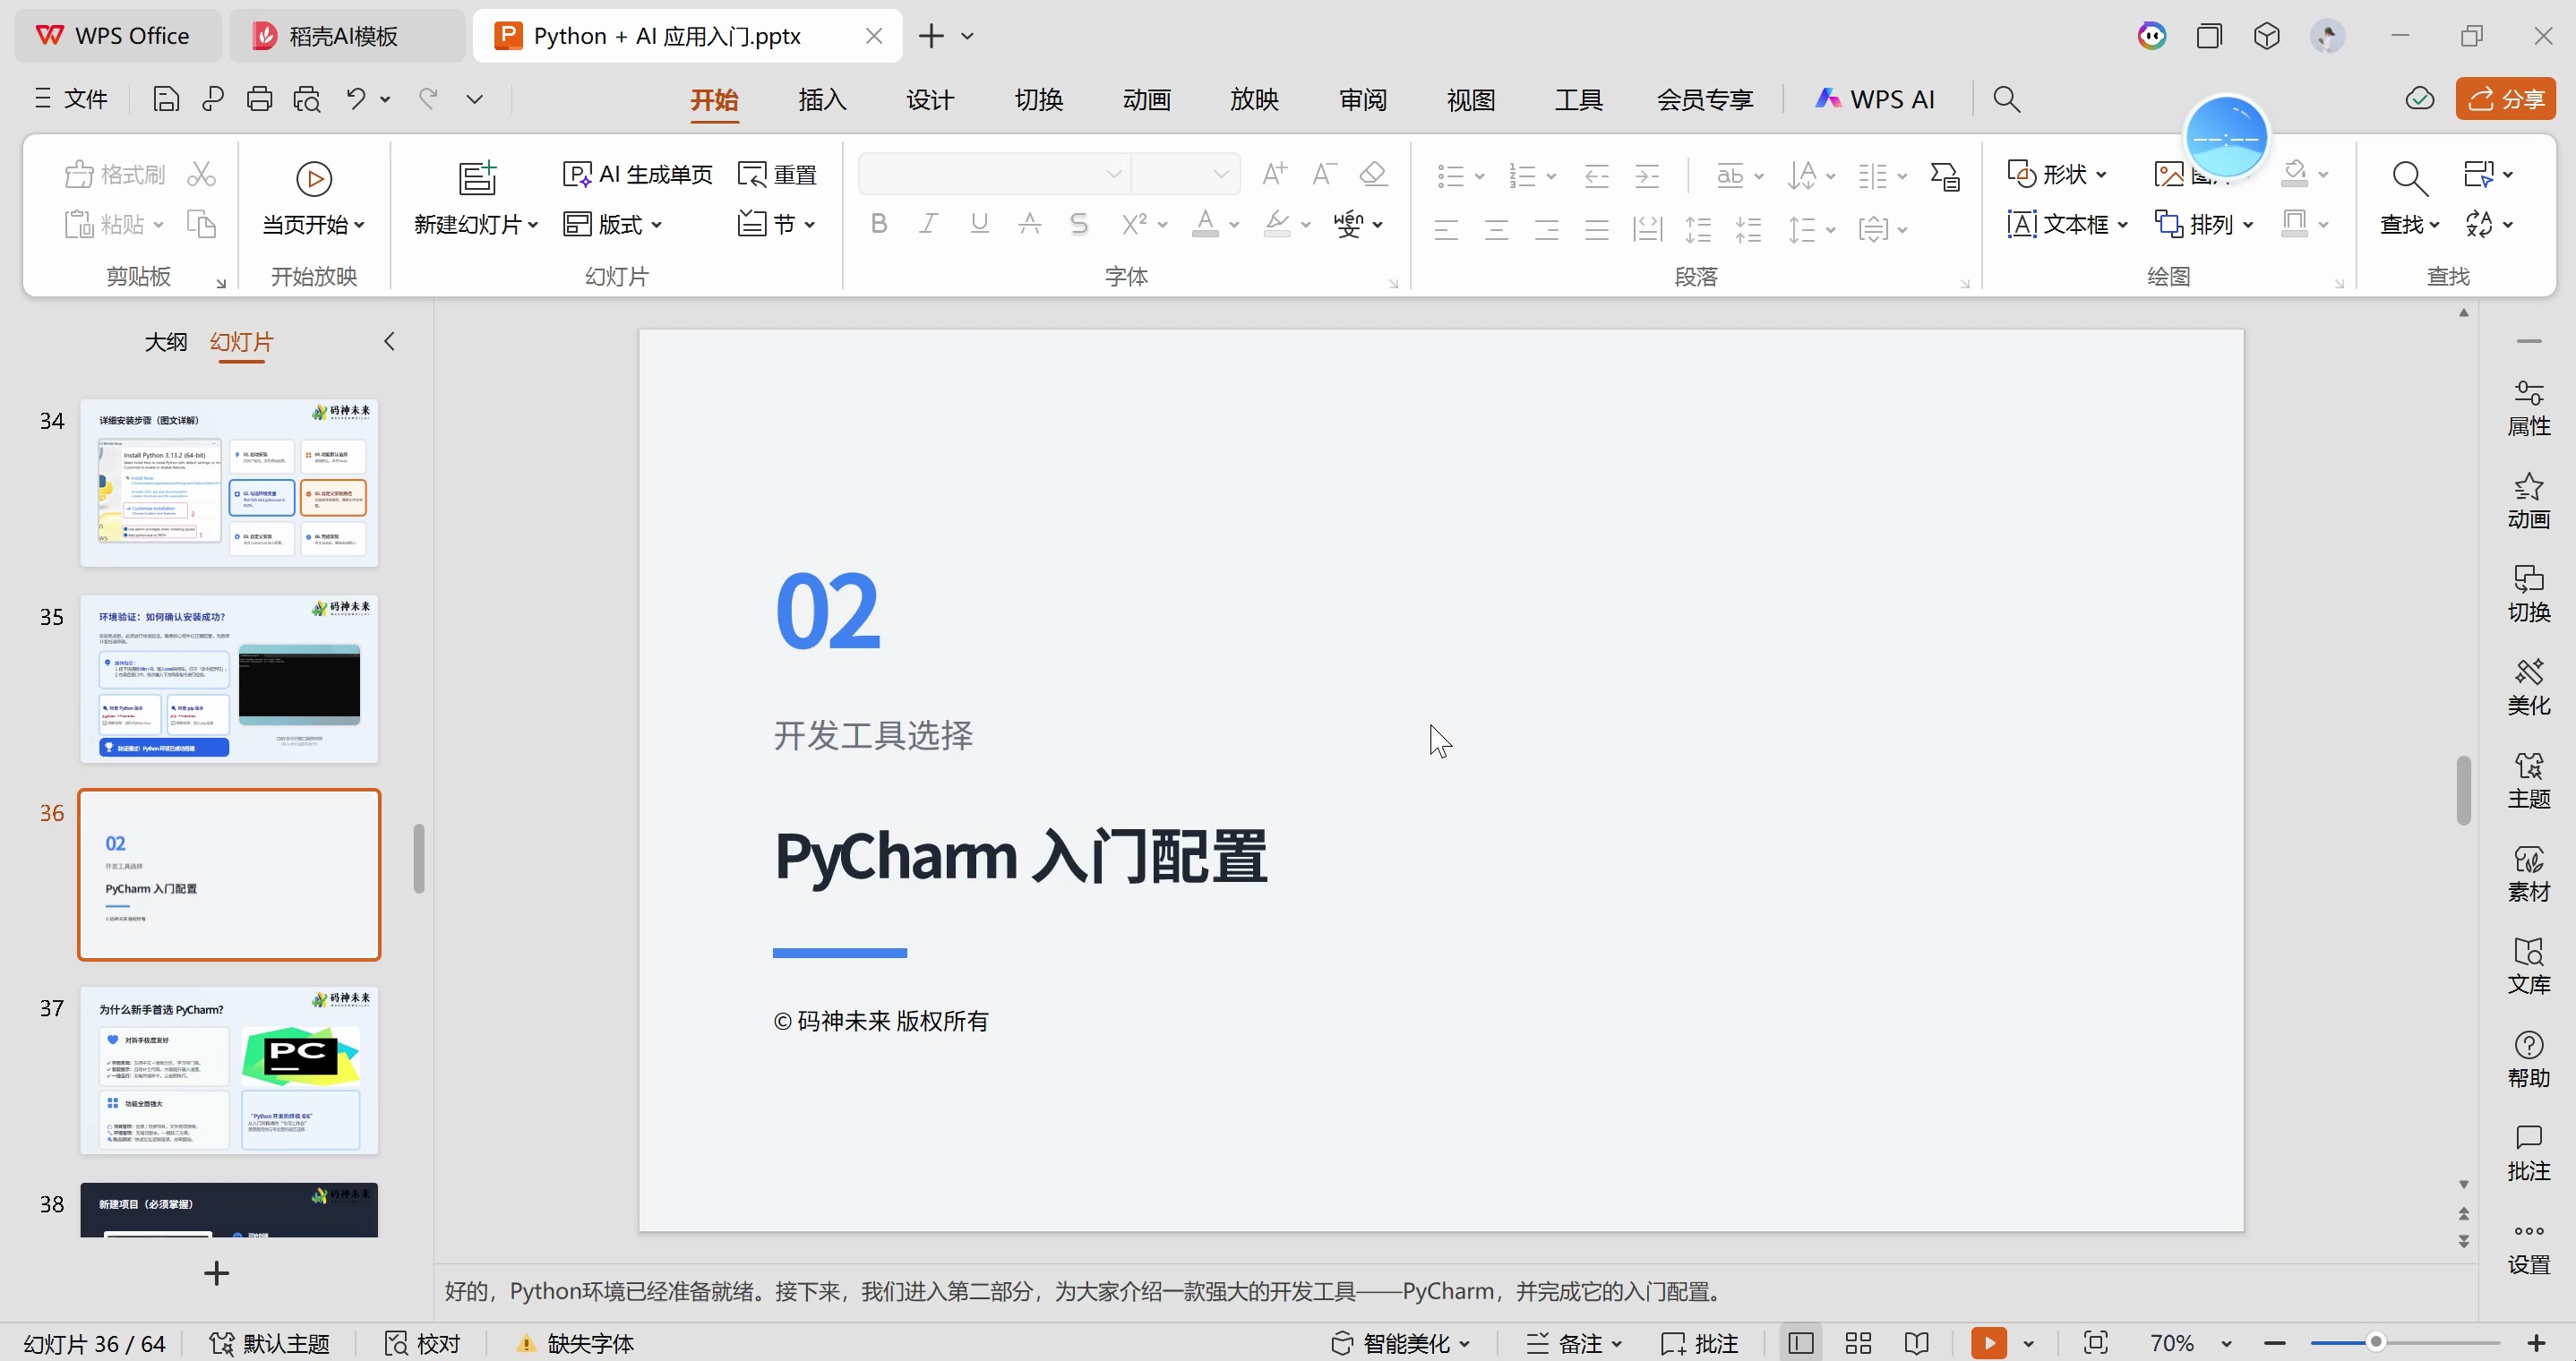Open 查找 find dropdown
The height and width of the screenshot is (1361, 2576).
click(x=2410, y=225)
